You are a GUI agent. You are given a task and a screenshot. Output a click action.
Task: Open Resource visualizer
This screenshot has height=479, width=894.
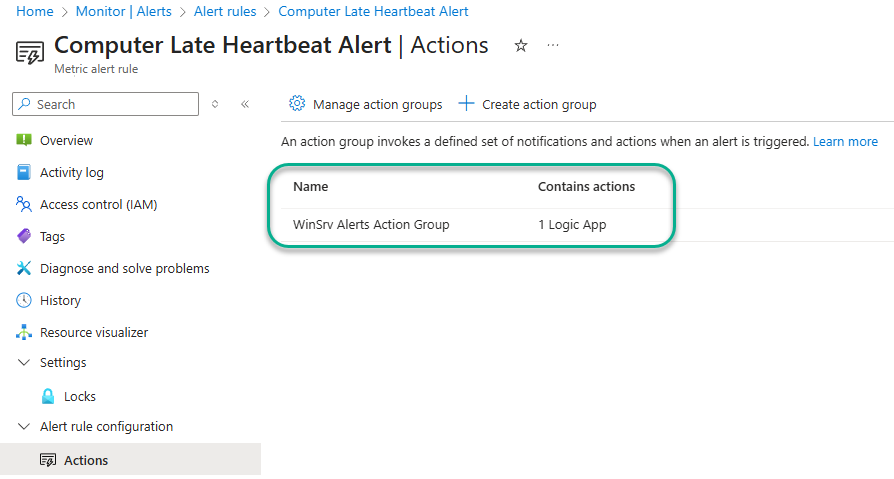point(94,332)
